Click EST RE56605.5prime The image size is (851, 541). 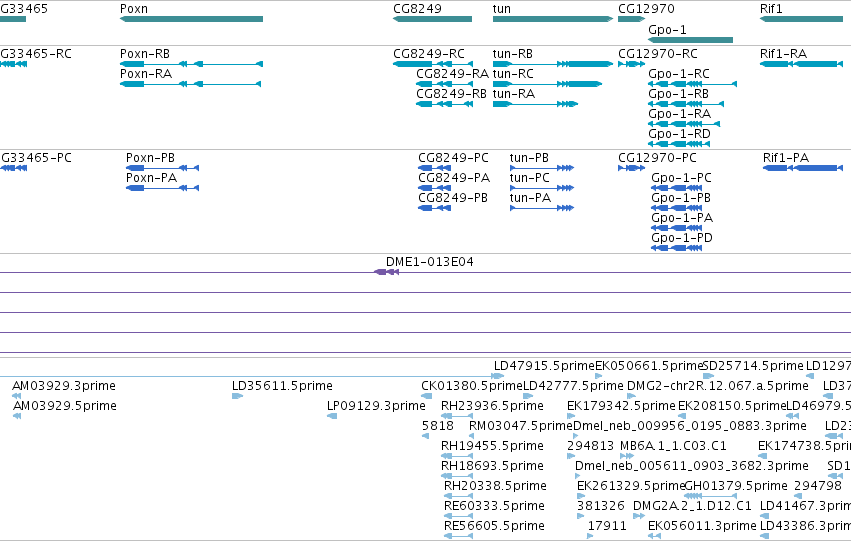[x=458, y=536]
